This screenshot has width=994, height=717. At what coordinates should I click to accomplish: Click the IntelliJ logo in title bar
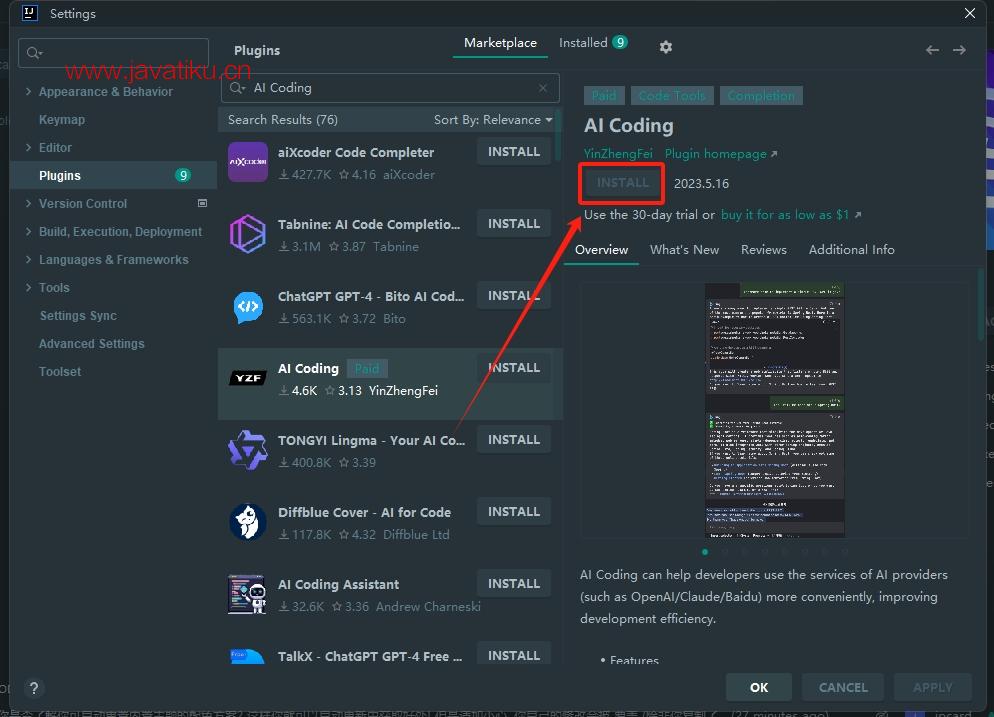coord(30,13)
